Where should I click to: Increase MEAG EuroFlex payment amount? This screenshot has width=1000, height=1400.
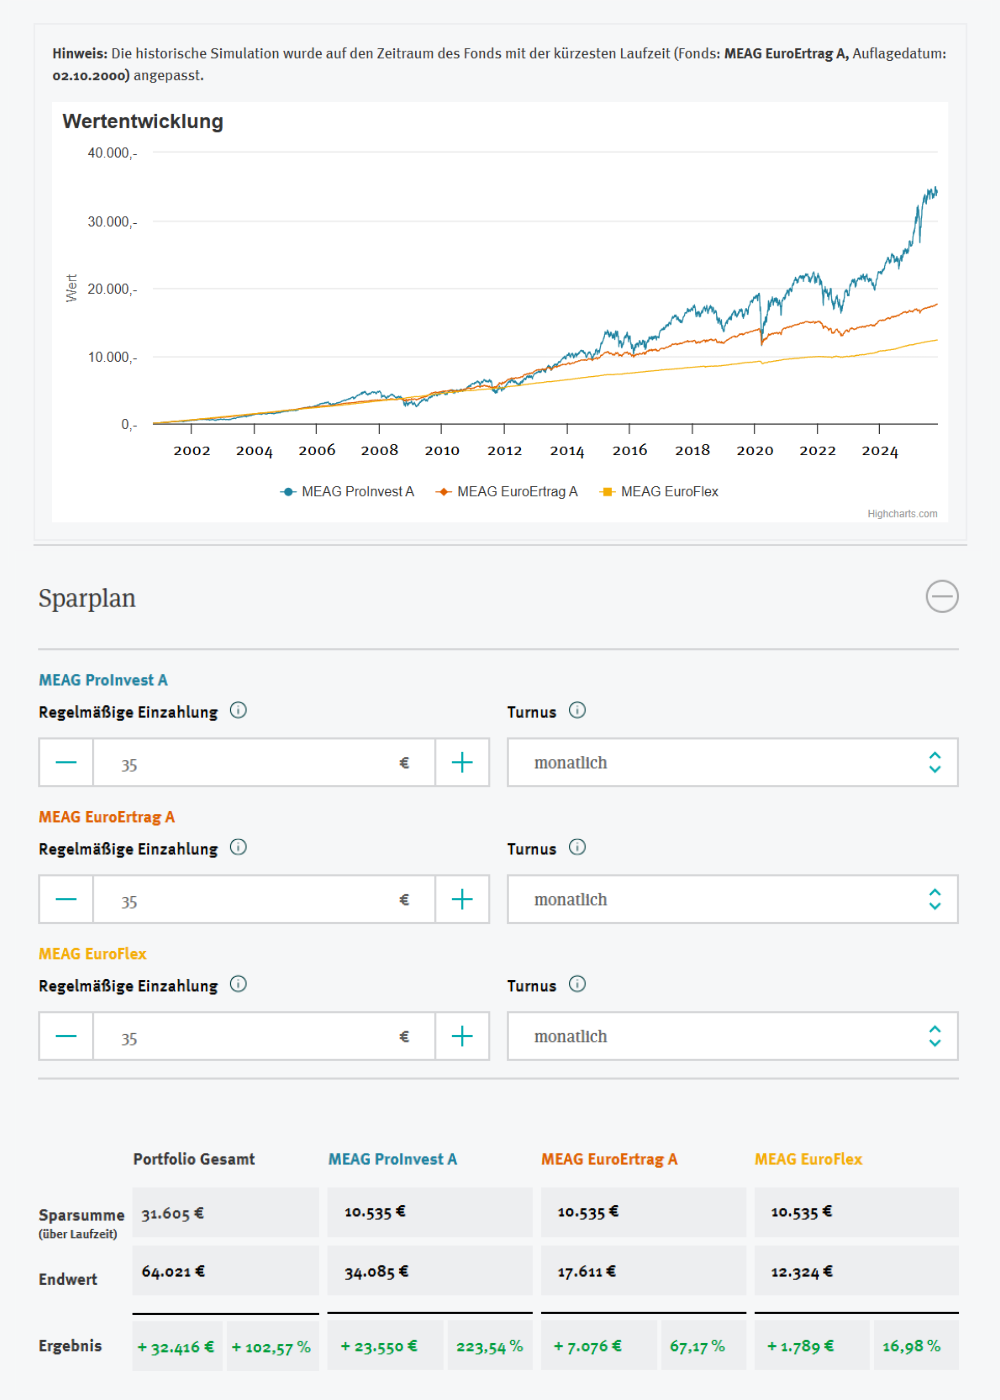462,1037
